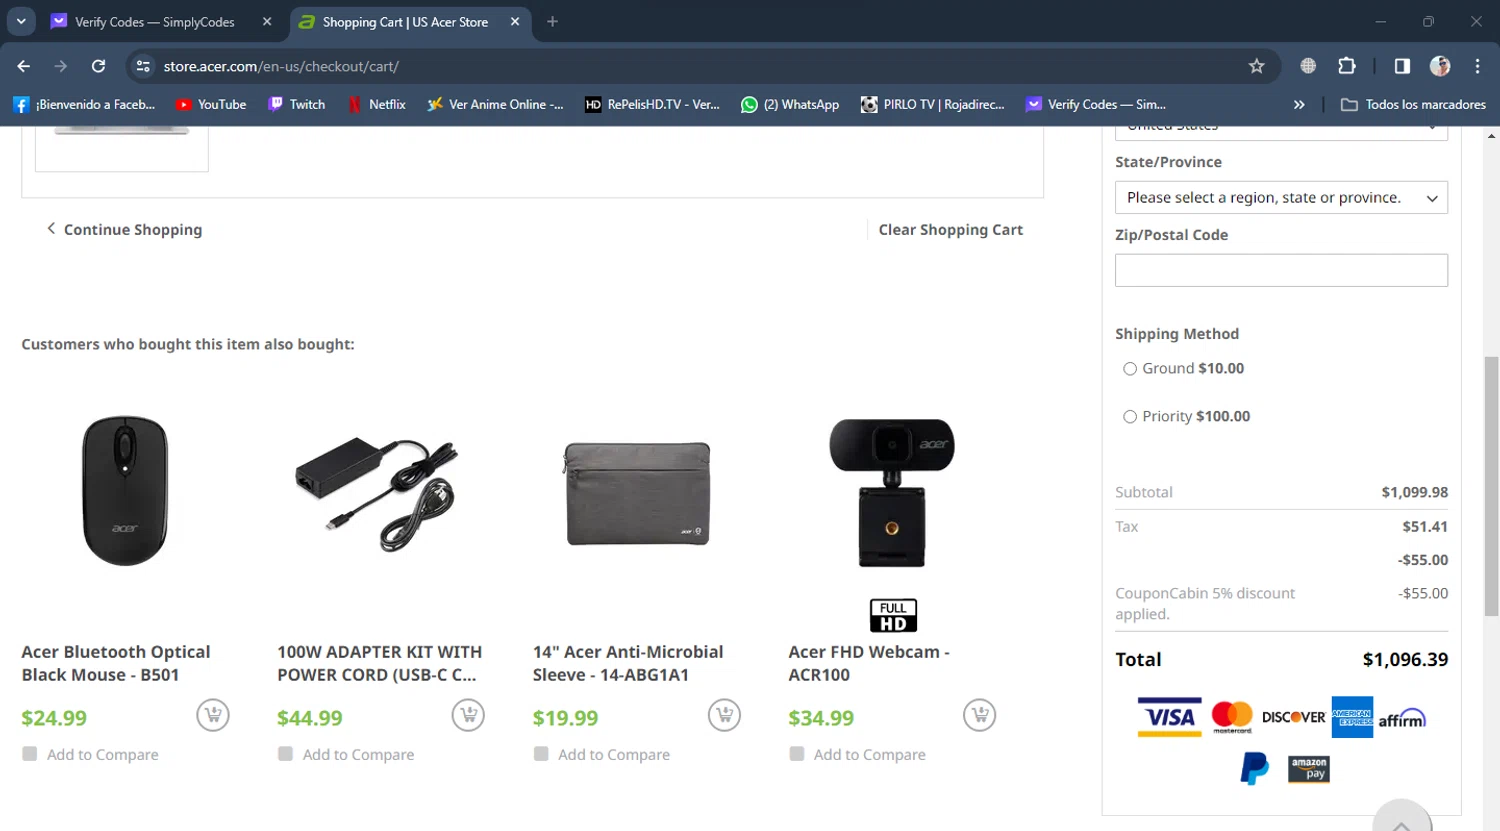Check Add to Compare for Bluetooth Mouse
Viewport: 1500px width, 831px height.
click(x=30, y=754)
